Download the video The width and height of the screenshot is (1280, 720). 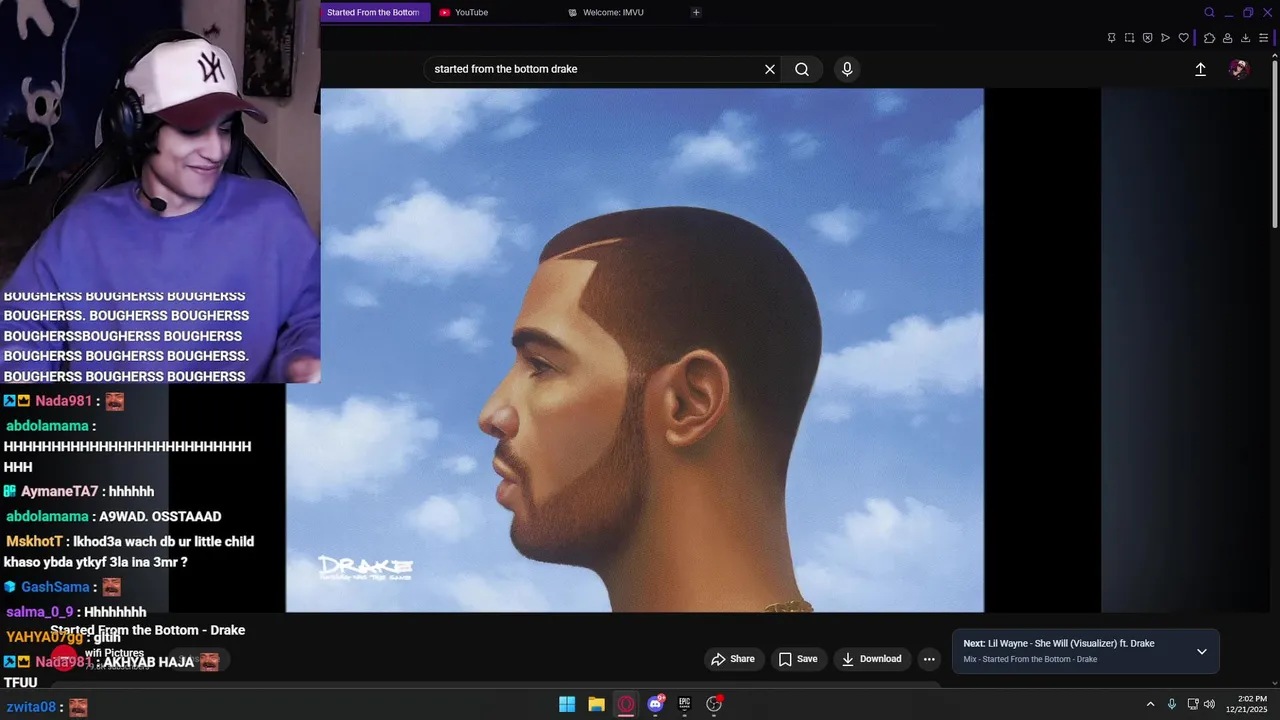871,659
